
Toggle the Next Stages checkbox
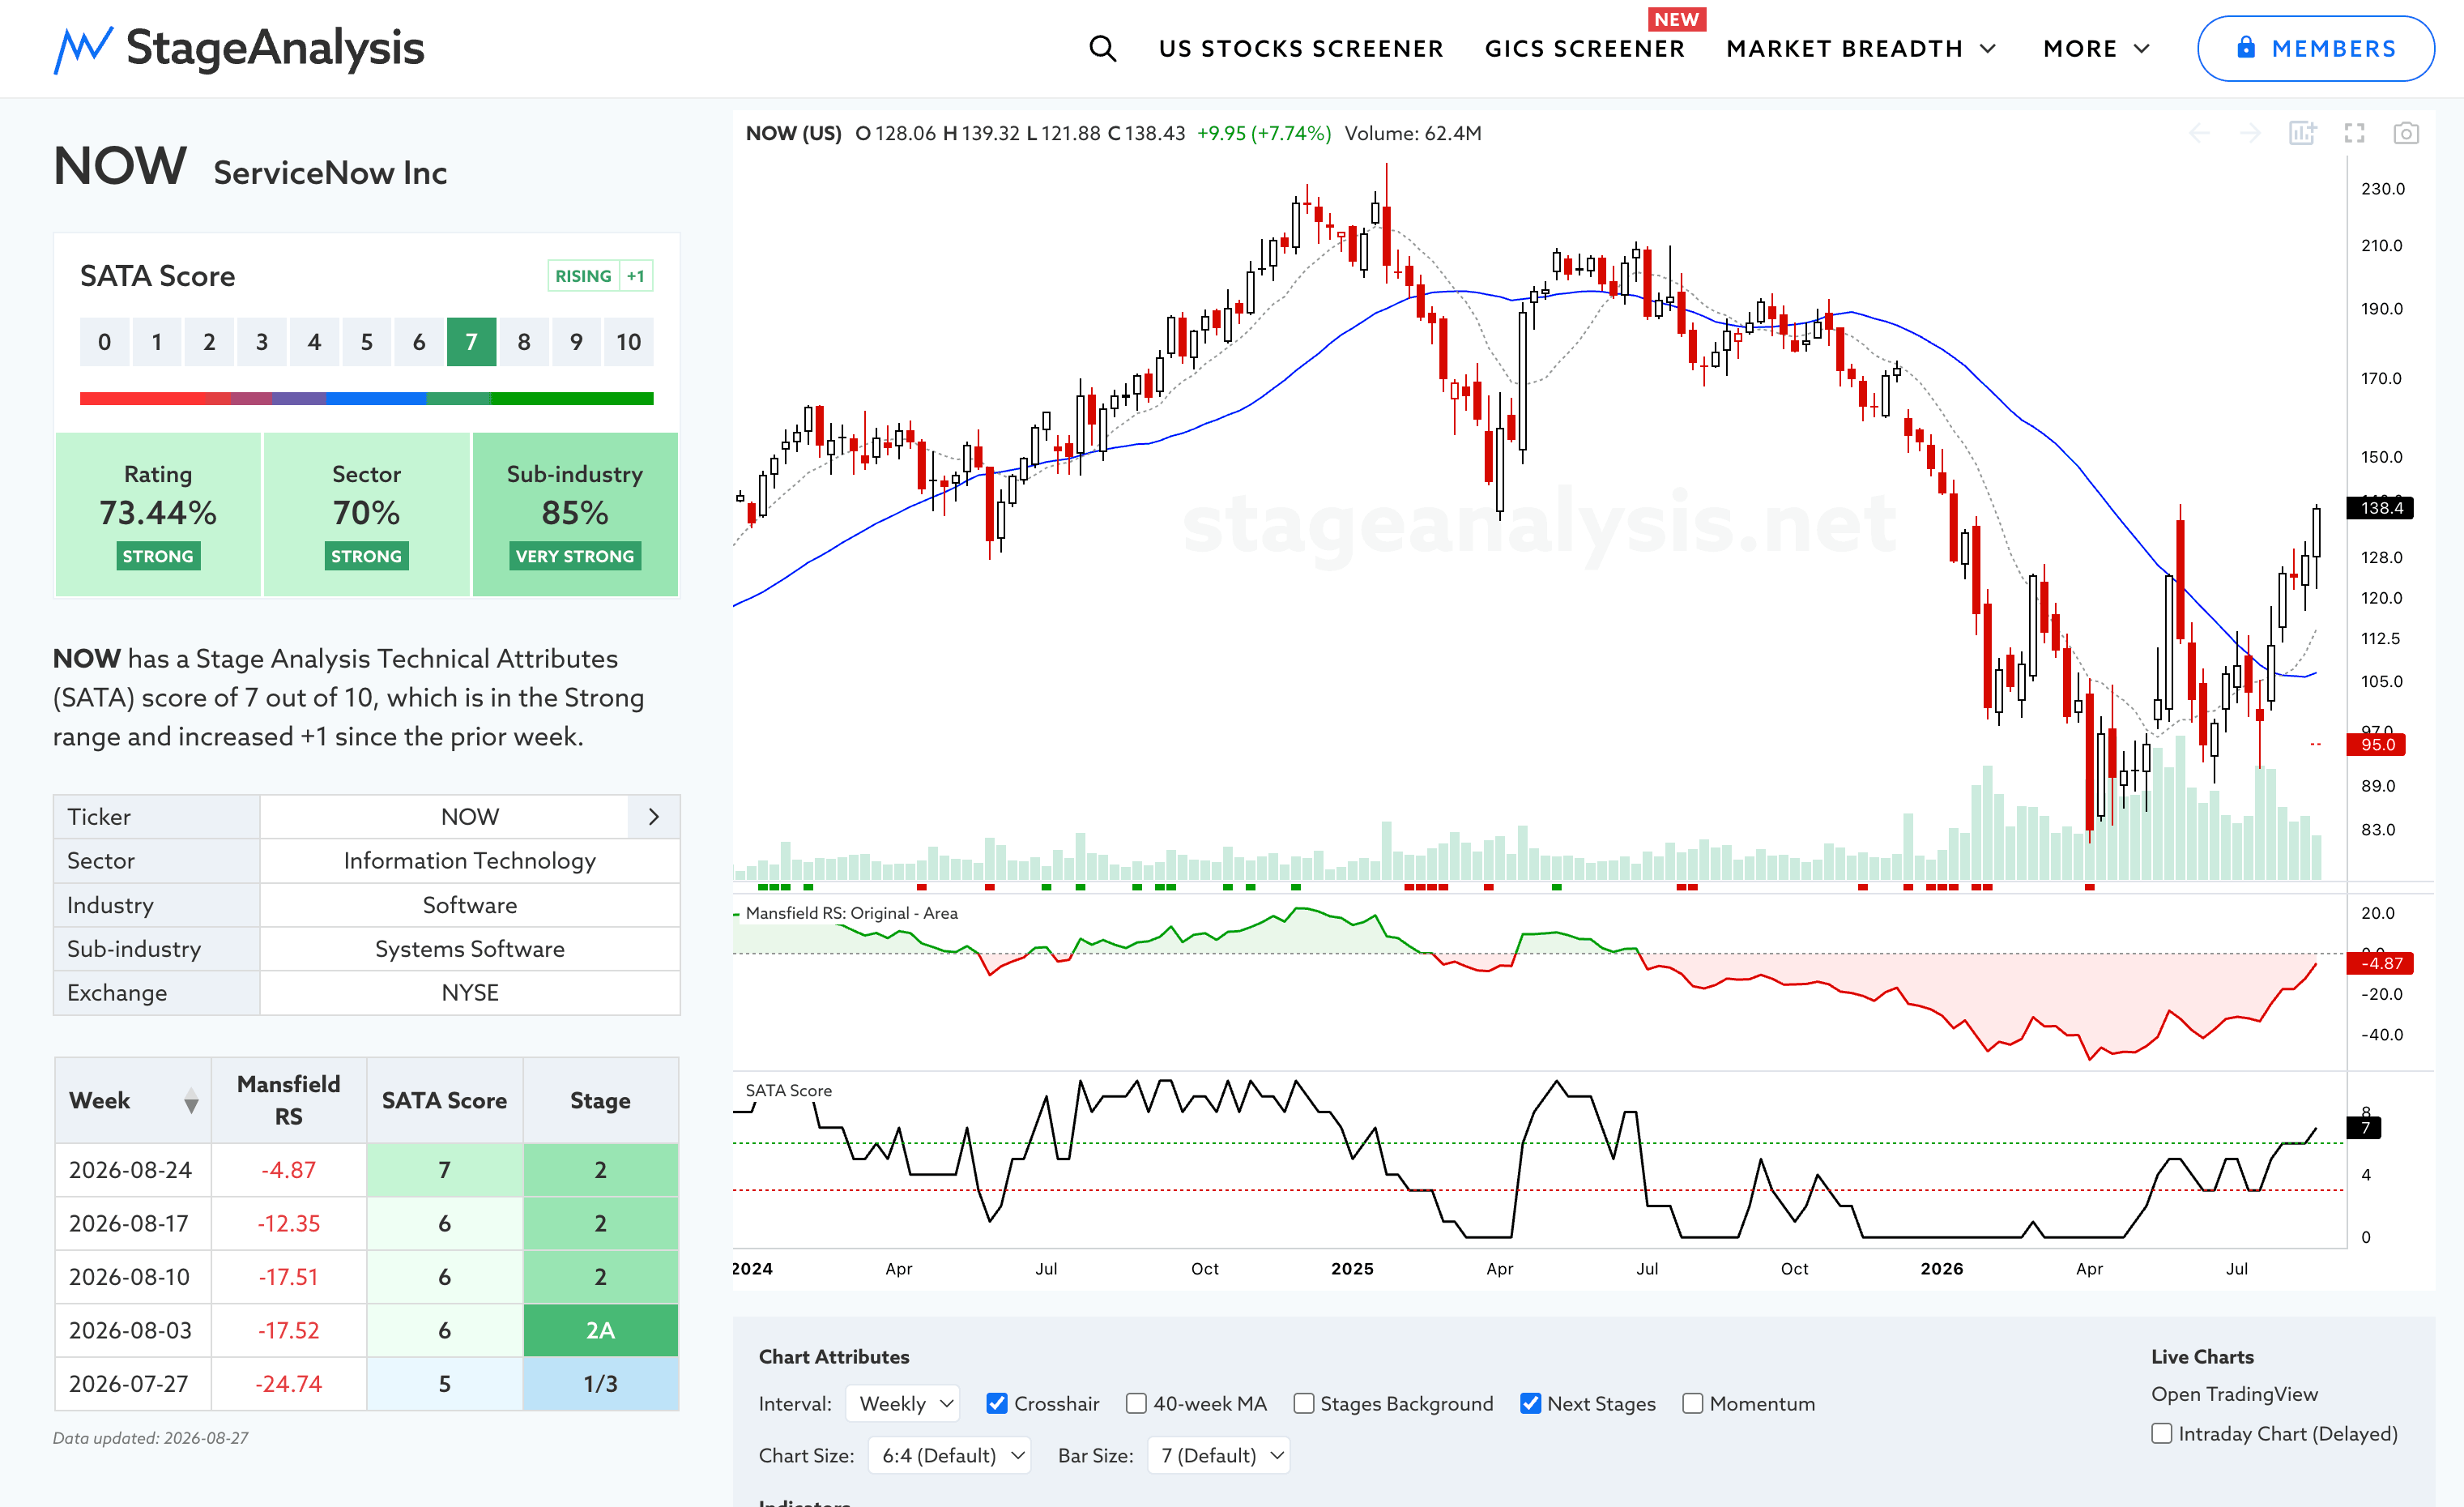pos(1530,1404)
